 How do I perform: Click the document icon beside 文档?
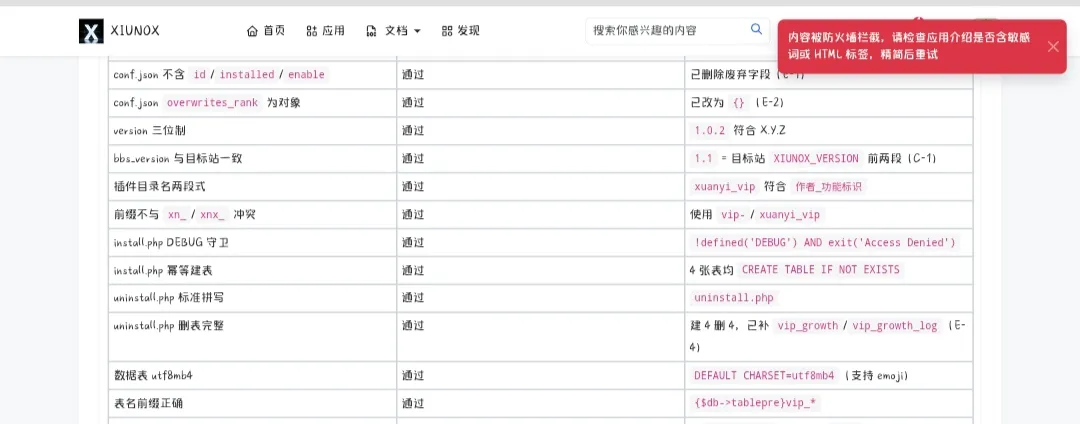pos(372,31)
